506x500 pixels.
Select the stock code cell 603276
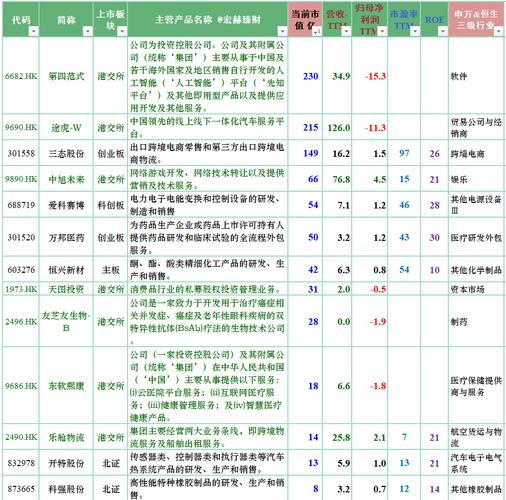point(21,270)
